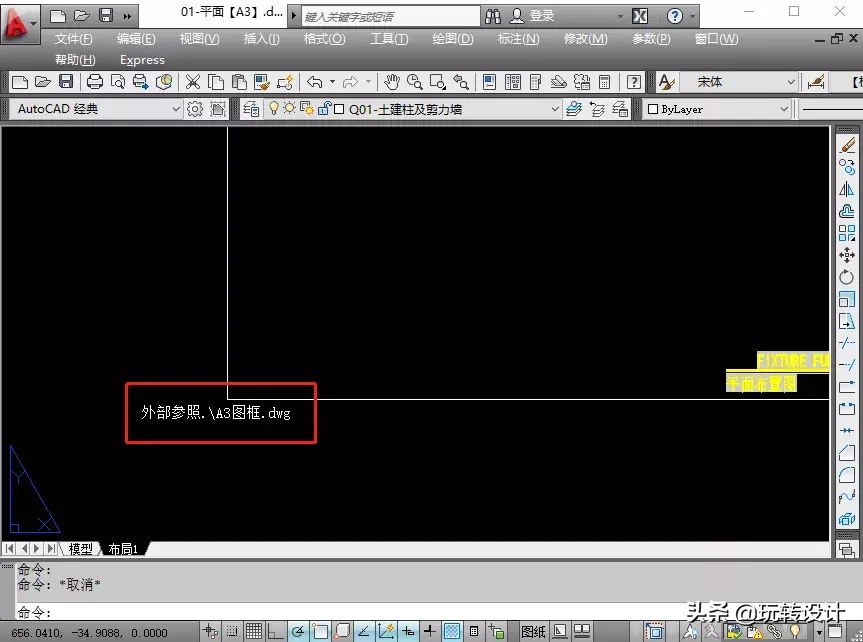Click the Text Style icon
The width and height of the screenshot is (863, 642).
click(x=667, y=82)
